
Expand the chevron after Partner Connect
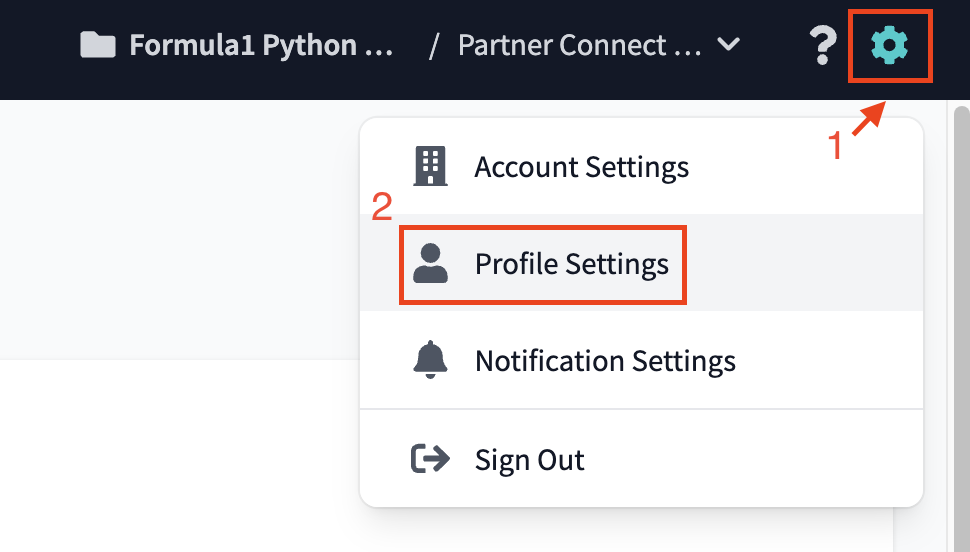(x=729, y=45)
